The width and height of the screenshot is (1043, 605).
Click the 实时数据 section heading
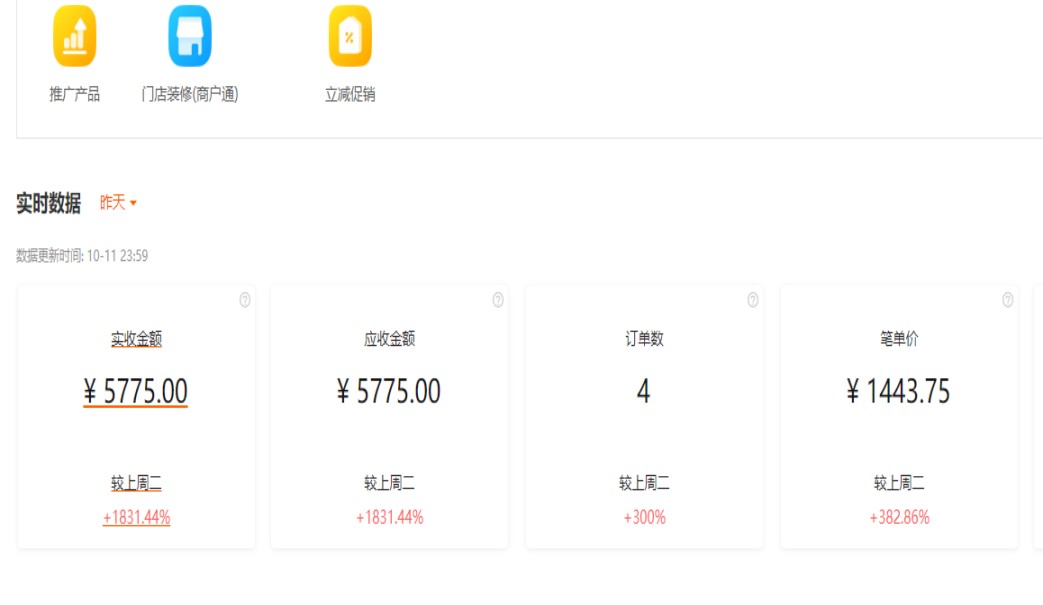(x=49, y=203)
